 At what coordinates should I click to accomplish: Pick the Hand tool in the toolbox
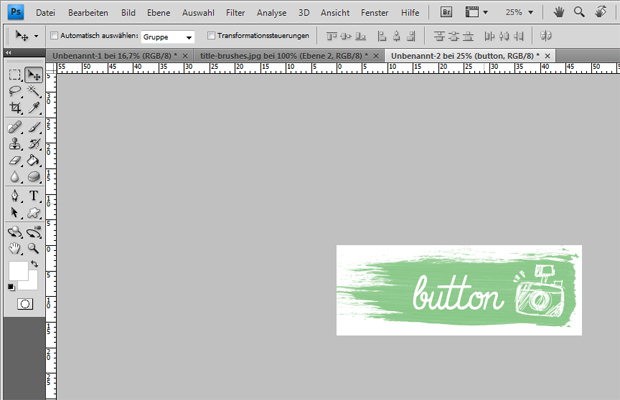15,247
